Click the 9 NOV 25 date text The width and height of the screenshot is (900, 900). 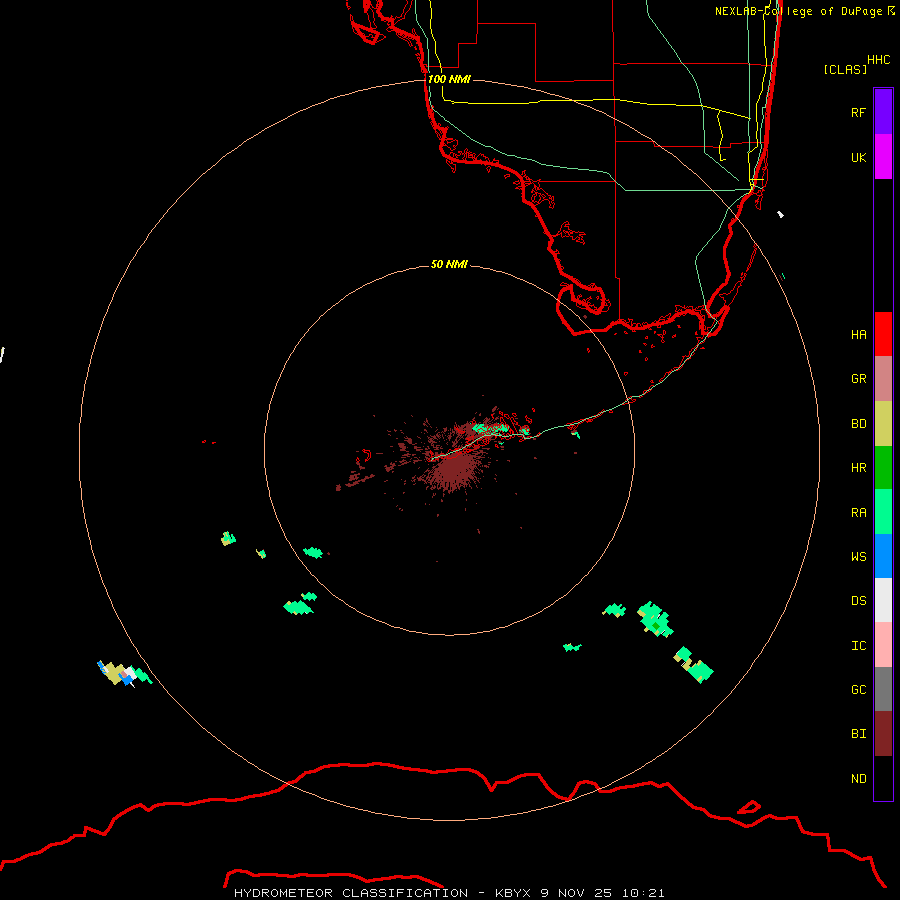[577, 893]
